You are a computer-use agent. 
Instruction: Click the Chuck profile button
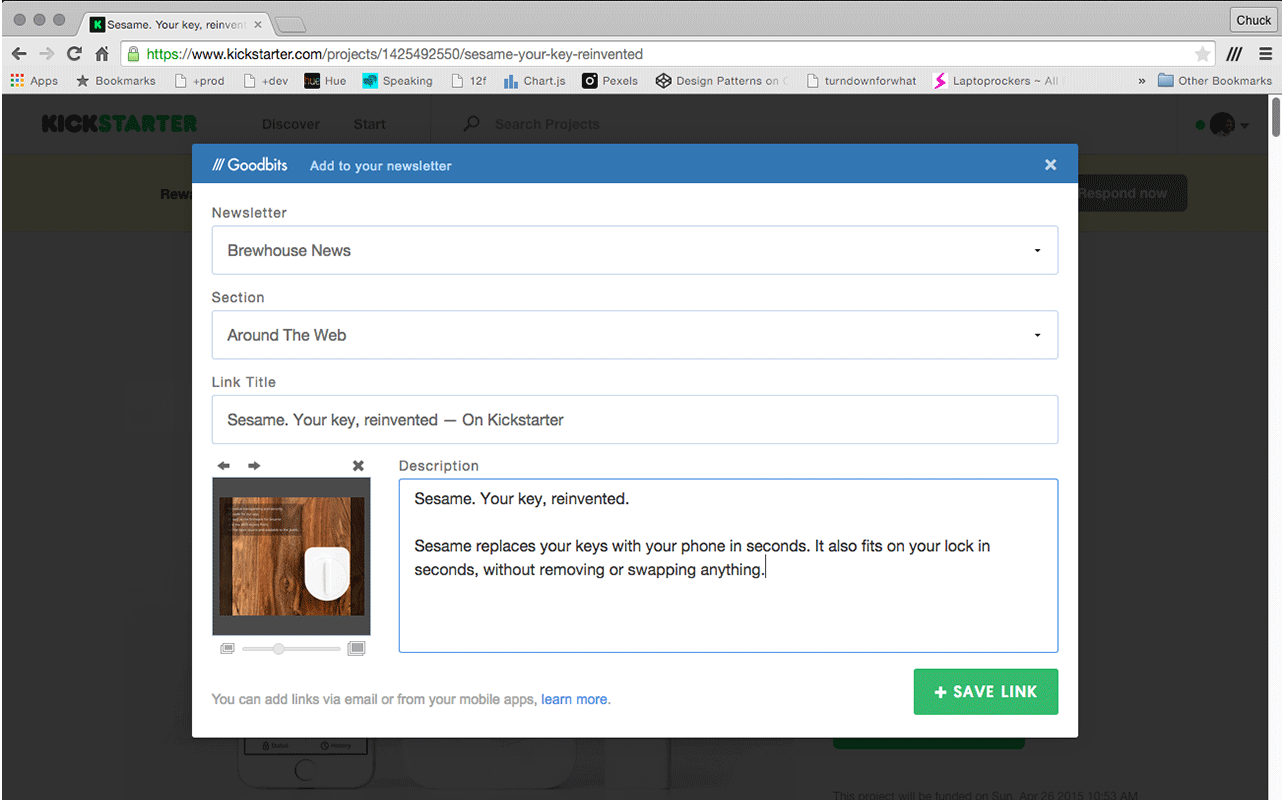pos(1253,20)
